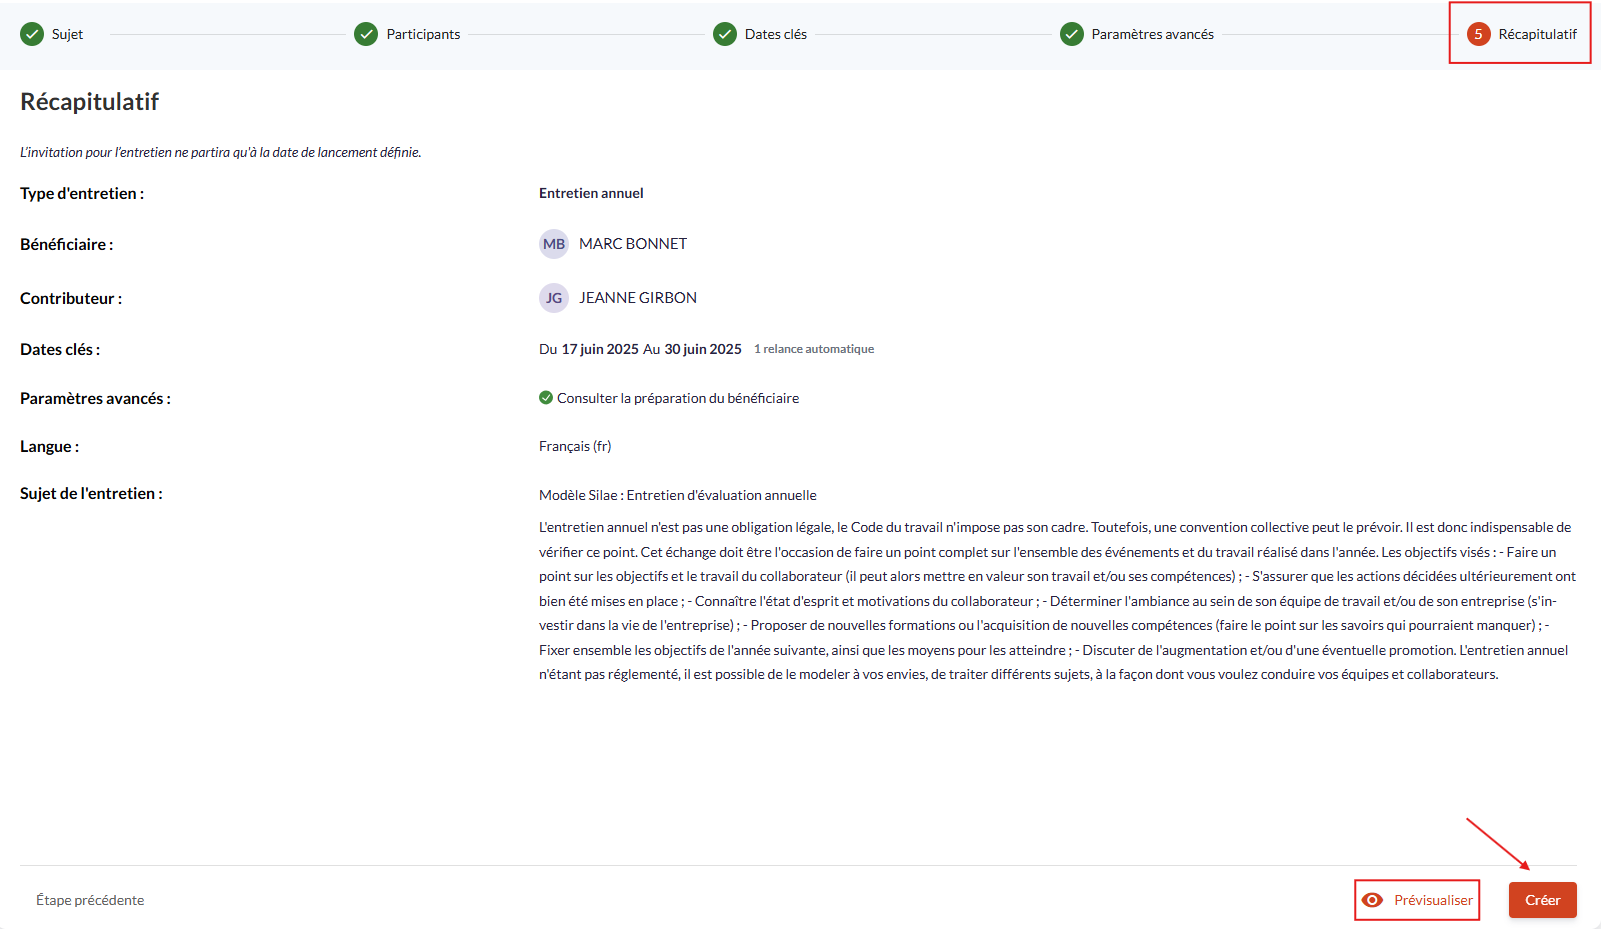Click the Sujet de l'entretien label
Image resolution: width=1601 pixels, height=929 pixels.
tap(91, 494)
